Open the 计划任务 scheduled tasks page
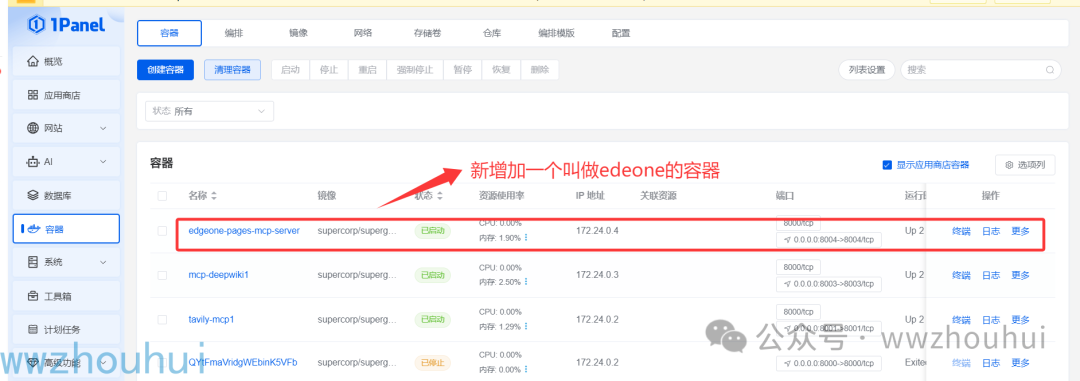 [66, 329]
